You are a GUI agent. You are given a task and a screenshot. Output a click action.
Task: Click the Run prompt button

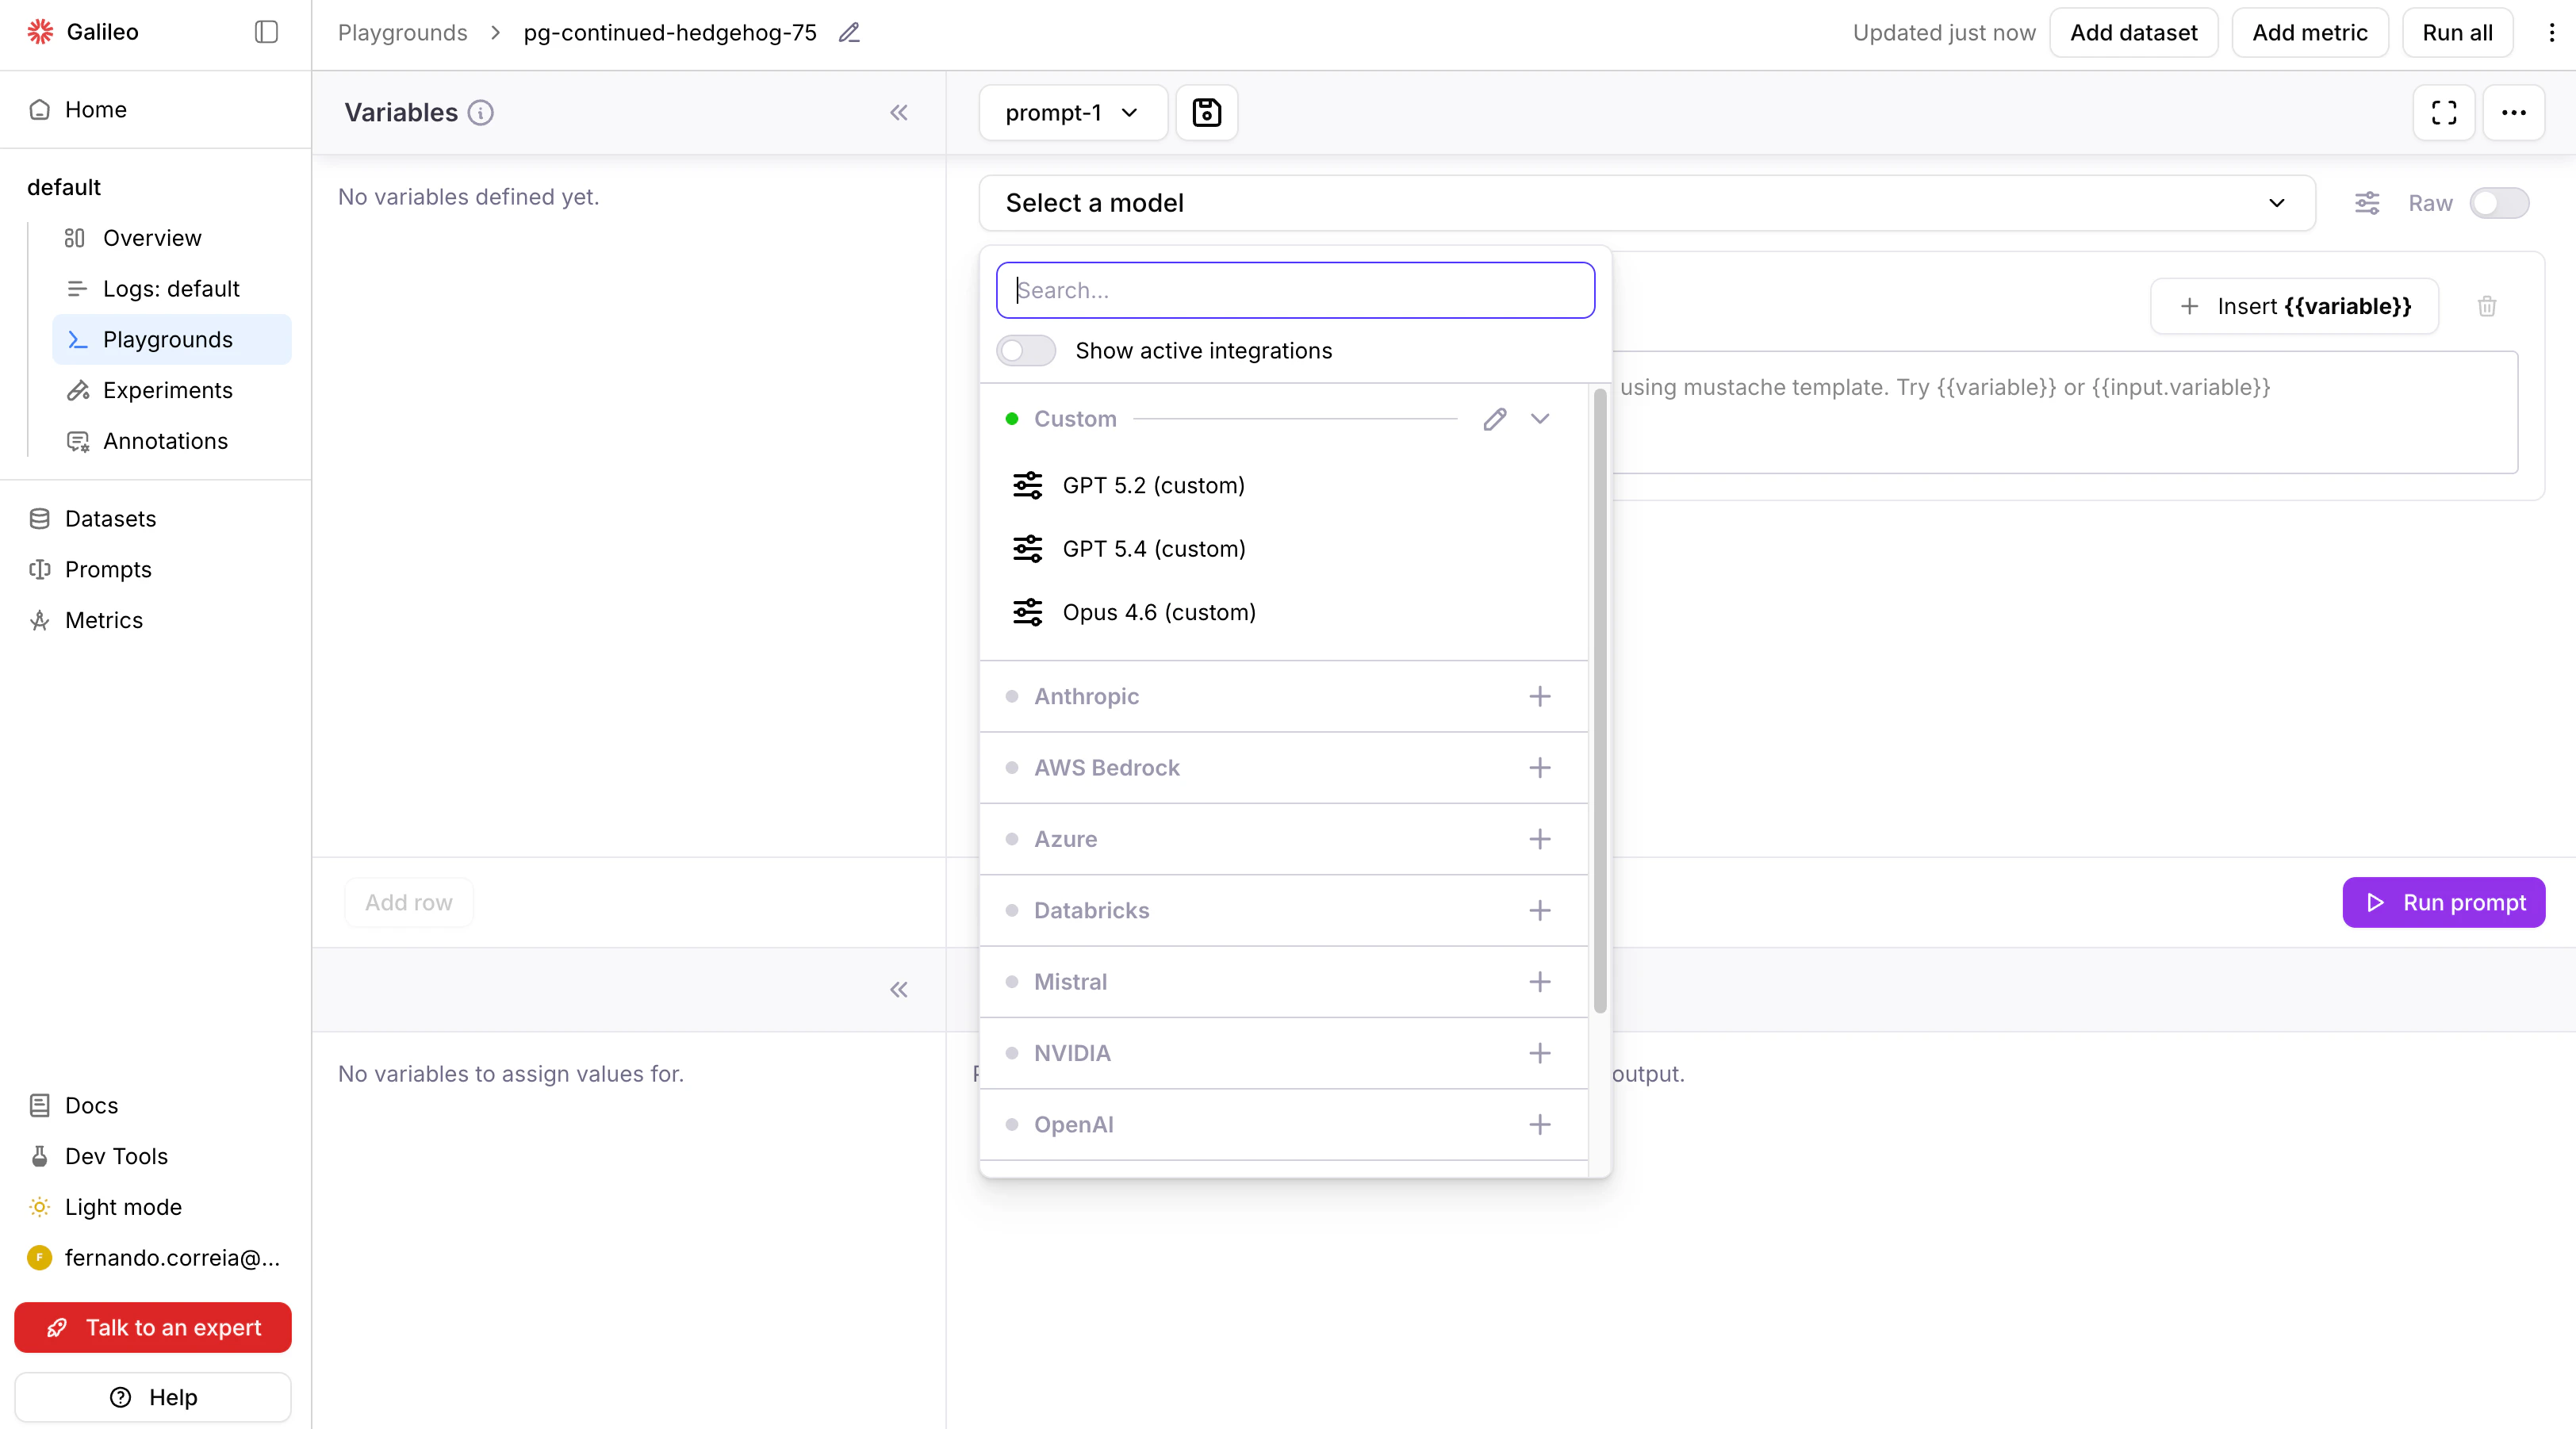coord(2443,901)
